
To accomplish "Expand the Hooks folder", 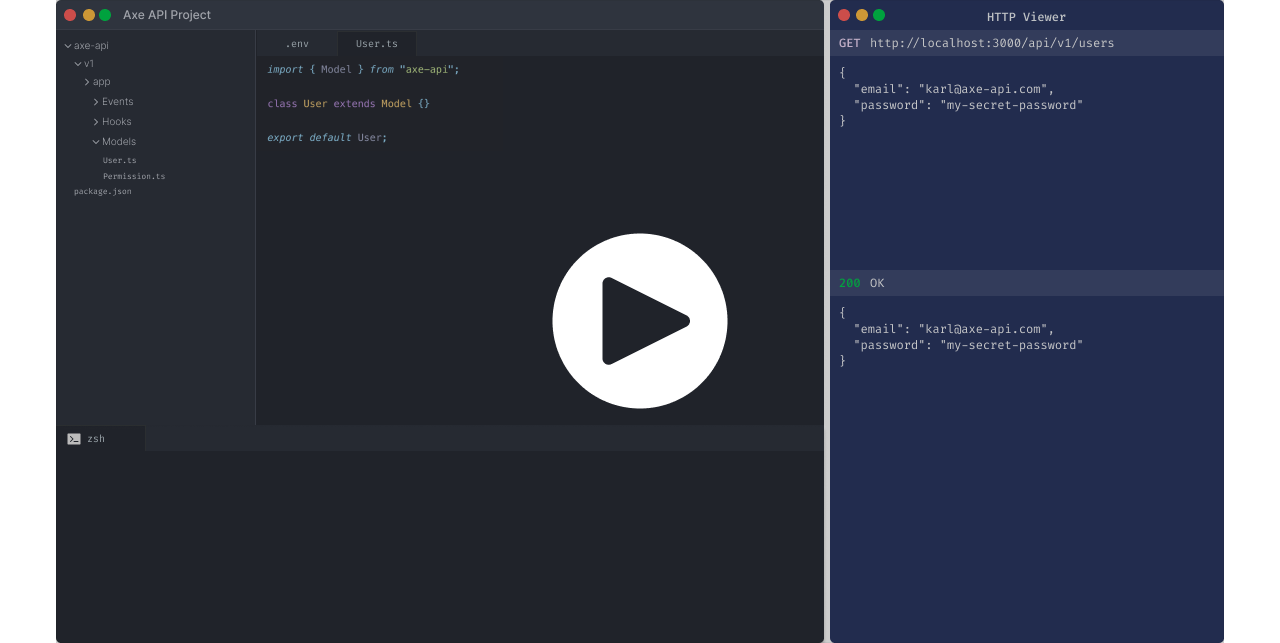I will click(x=116, y=122).
